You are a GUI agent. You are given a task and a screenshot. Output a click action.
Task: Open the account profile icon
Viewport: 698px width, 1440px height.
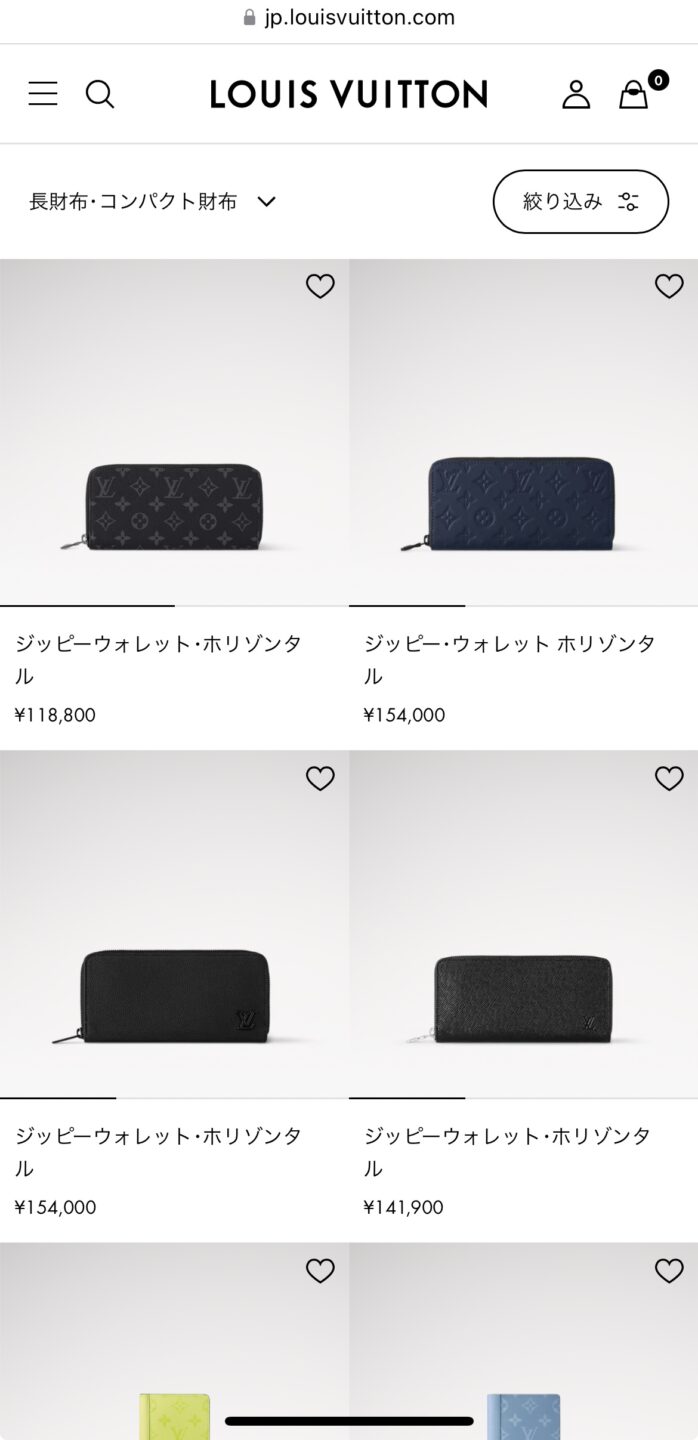(x=576, y=94)
